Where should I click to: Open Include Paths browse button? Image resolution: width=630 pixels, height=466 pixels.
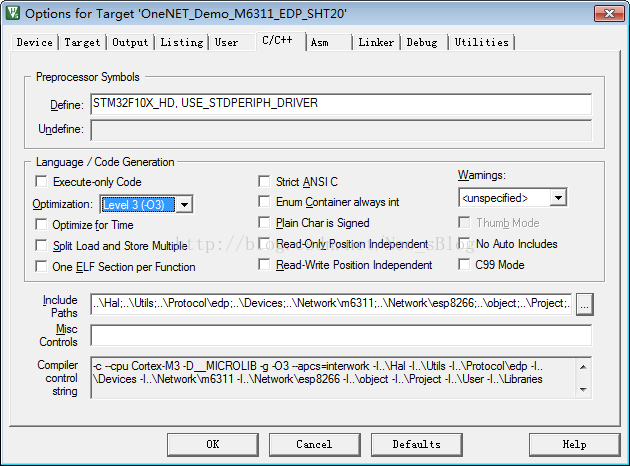click(x=585, y=304)
